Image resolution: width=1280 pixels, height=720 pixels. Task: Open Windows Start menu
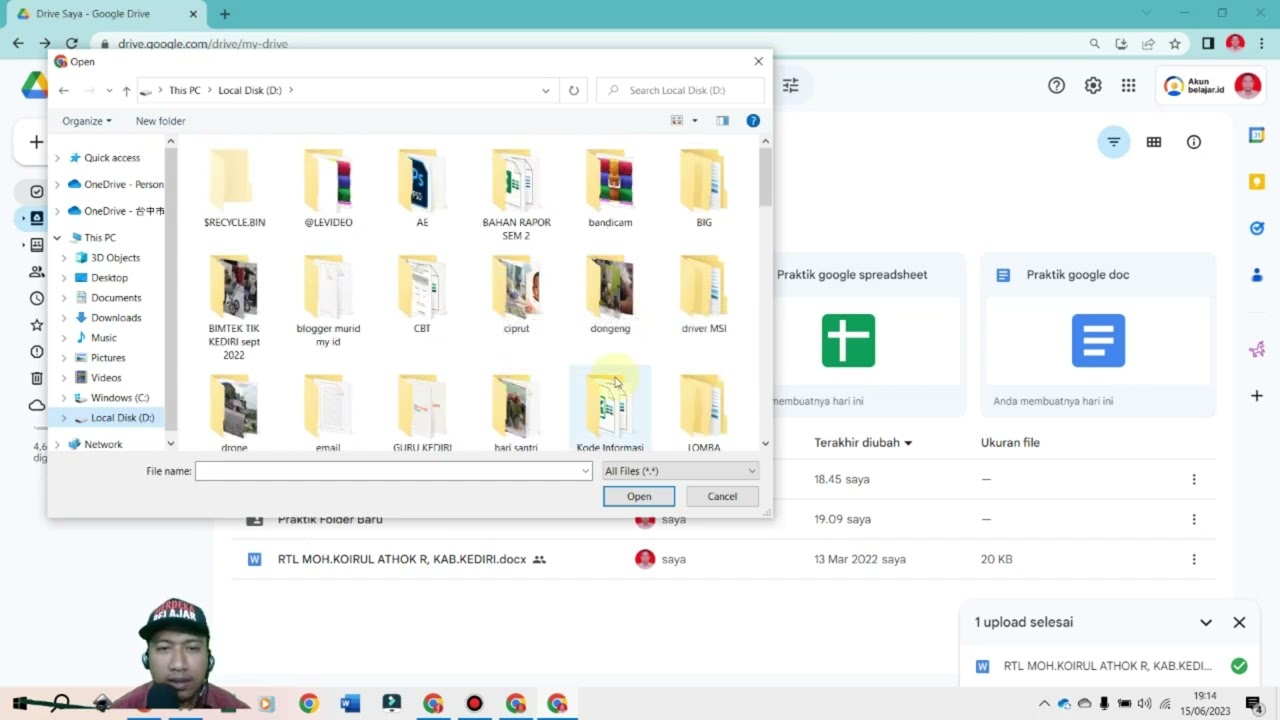pos(19,704)
